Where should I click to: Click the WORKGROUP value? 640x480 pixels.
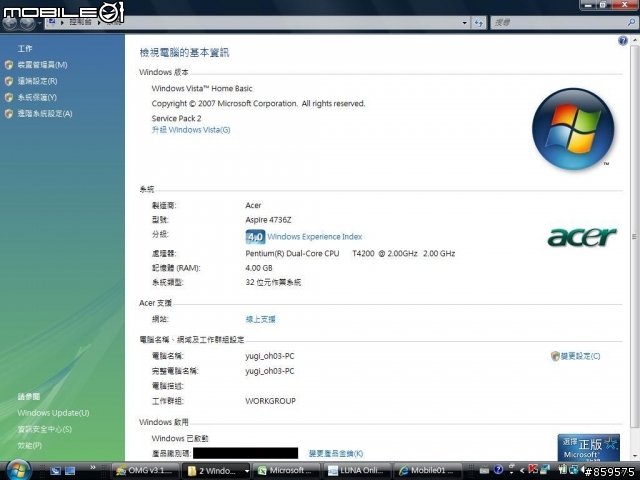270,401
